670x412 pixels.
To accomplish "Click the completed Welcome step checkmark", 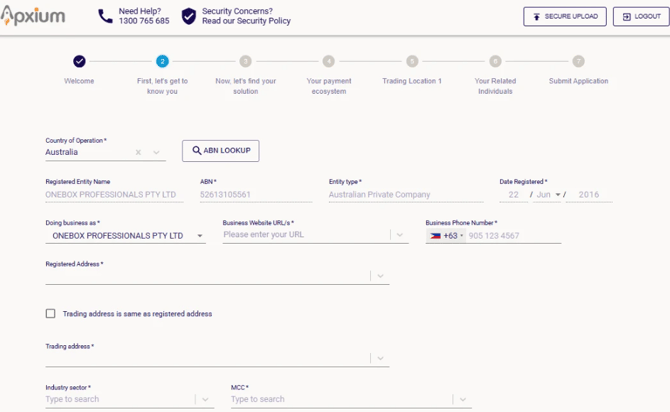I will tap(79, 62).
